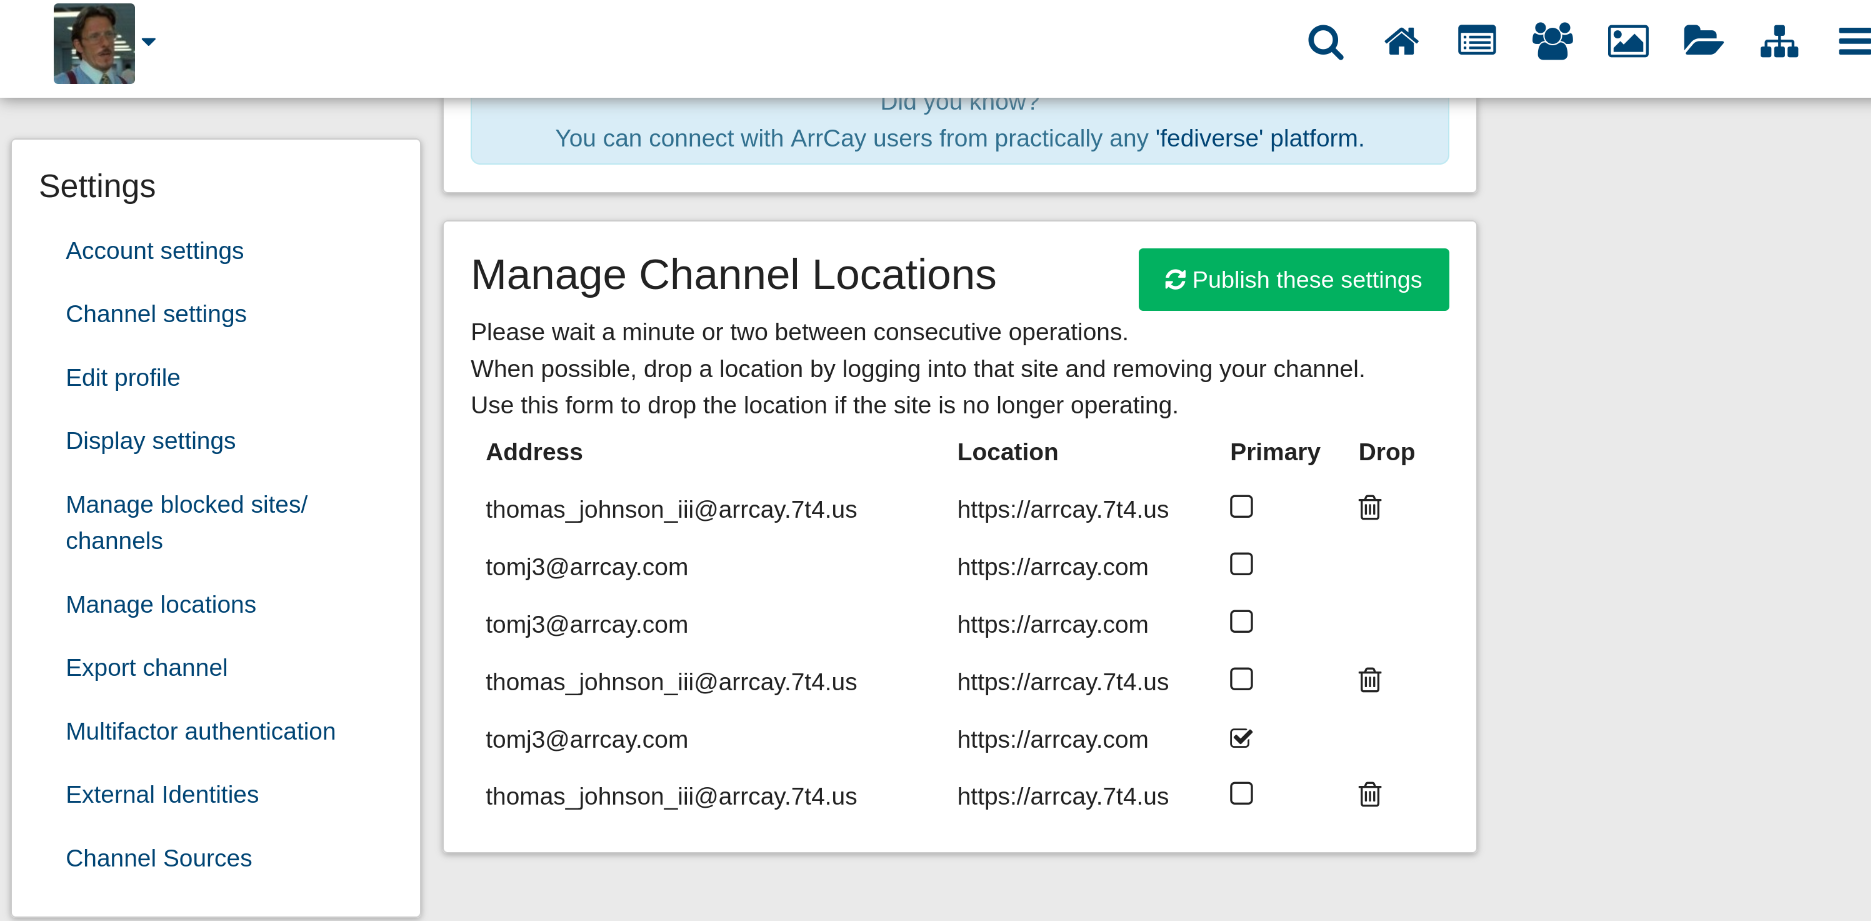The width and height of the screenshot is (1871, 921).
Task: Open the channel sitemap icon
Action: (x=1779, y=42)
